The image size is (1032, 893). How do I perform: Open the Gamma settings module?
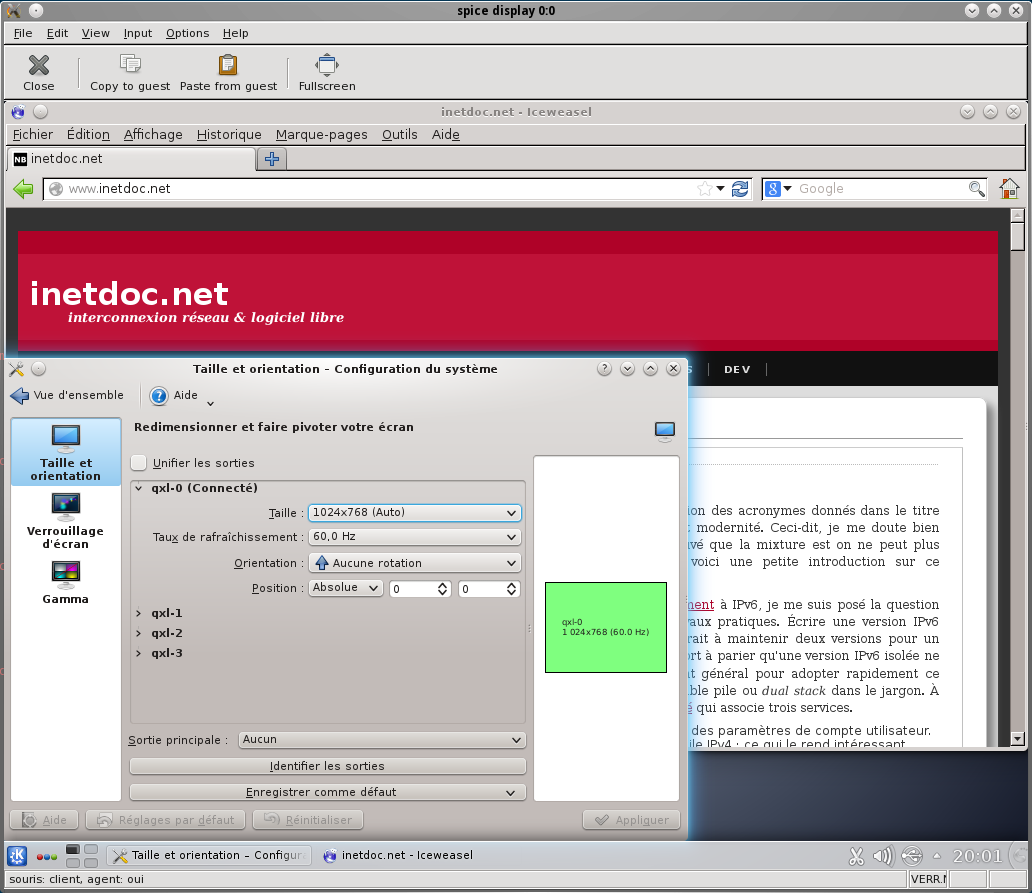65,582
